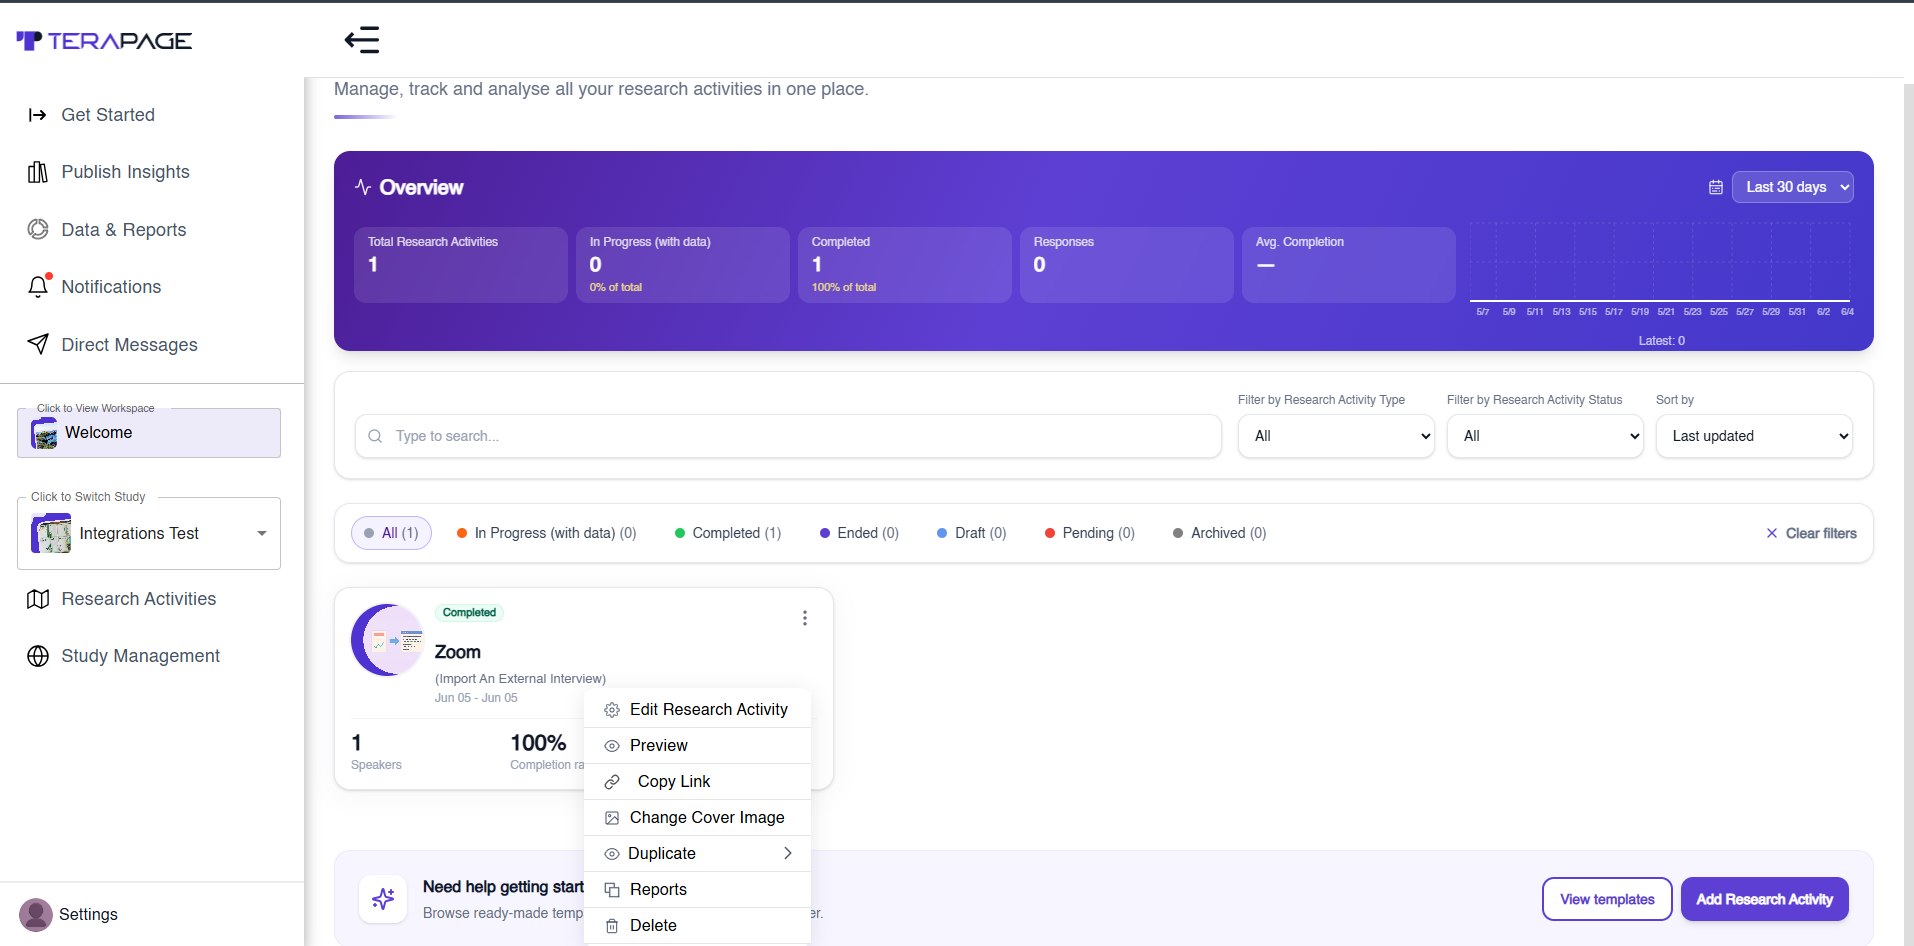Open the Zoom activity title
1914x946 pixels.
458,652
